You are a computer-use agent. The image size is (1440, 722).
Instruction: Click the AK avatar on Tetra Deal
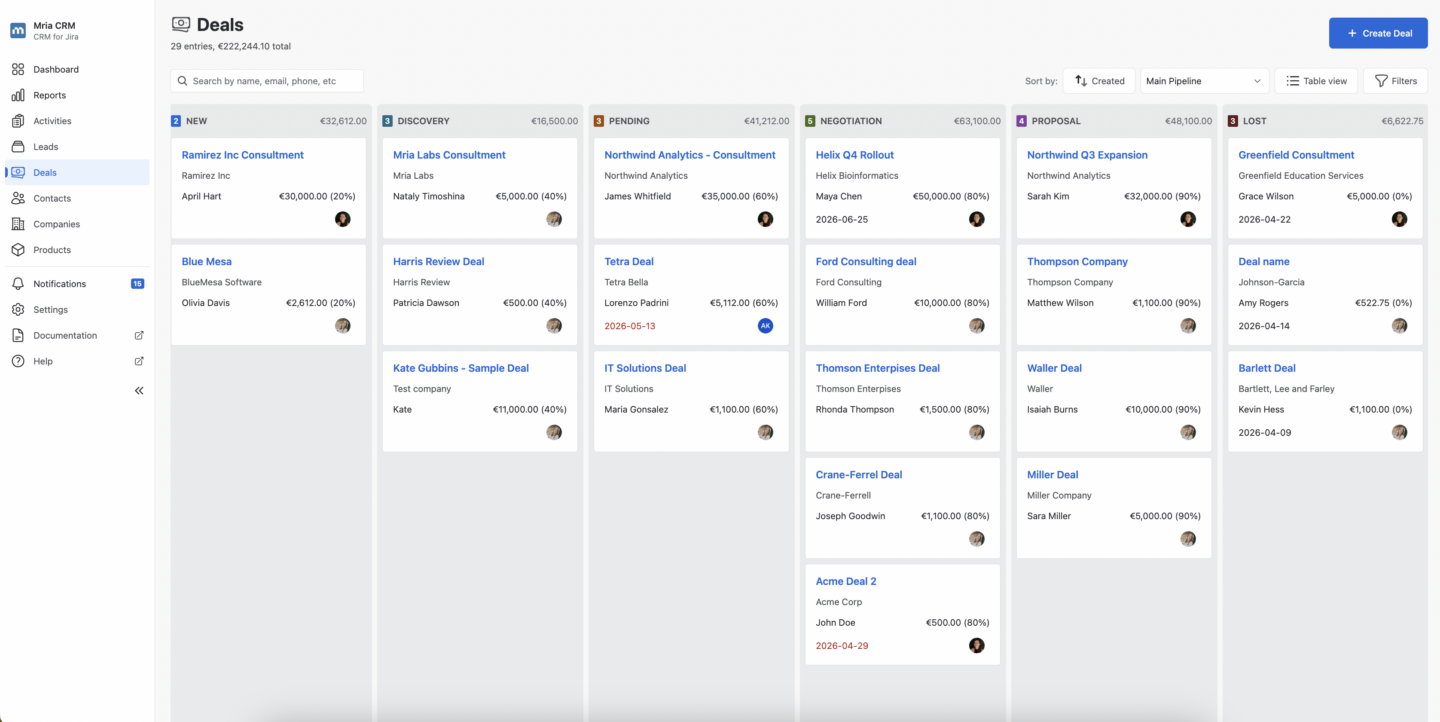pyautogui.click(x=765, y=326)
